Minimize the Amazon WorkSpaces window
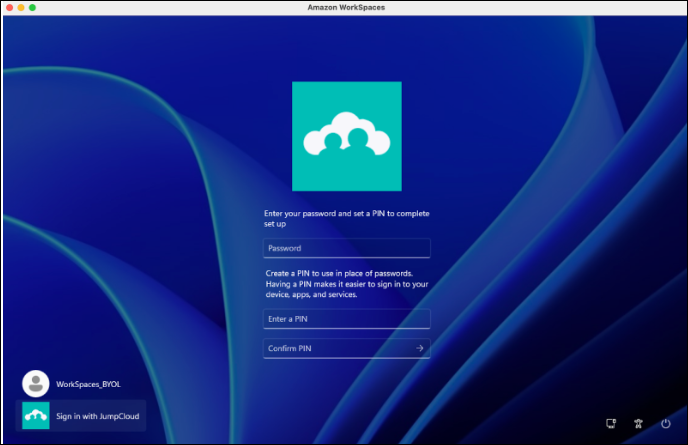This screenshot has height=445, width=688. pyautogui.click(x=20, y=7)
